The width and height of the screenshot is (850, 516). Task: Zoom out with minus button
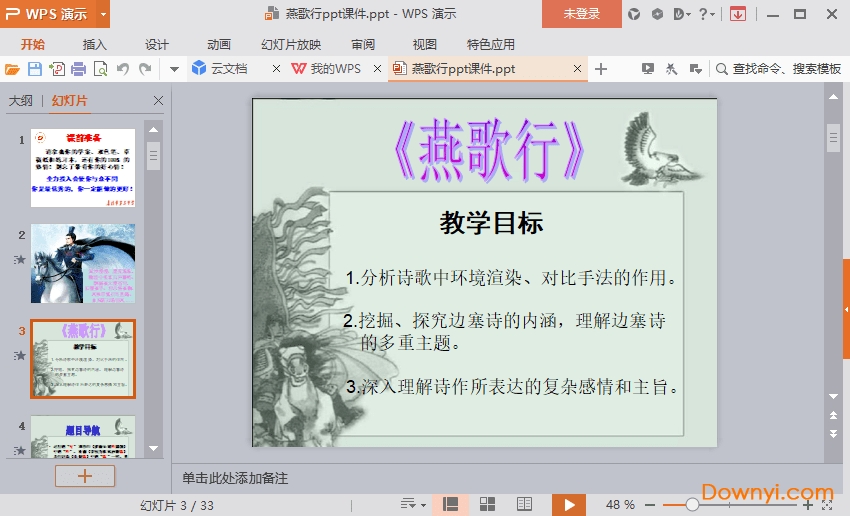pos(650,505)
